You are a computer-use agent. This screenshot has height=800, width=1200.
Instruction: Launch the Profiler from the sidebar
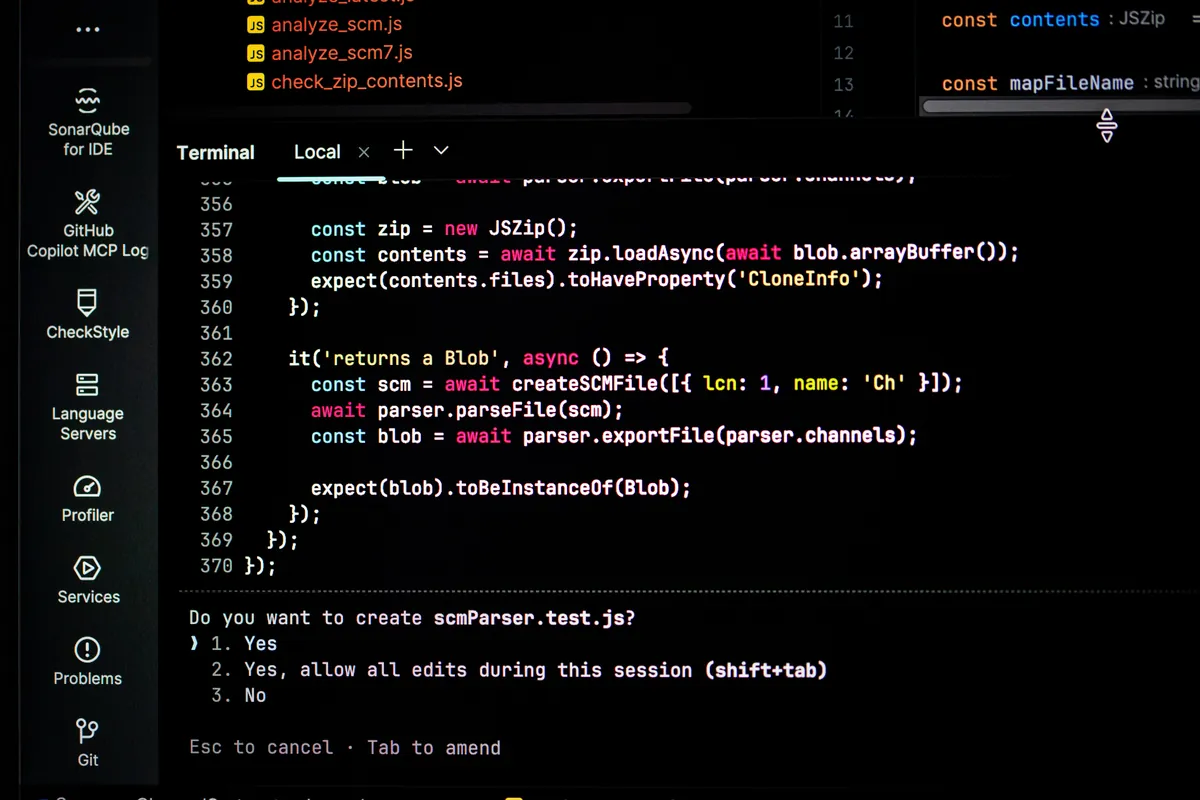[87, 498]
